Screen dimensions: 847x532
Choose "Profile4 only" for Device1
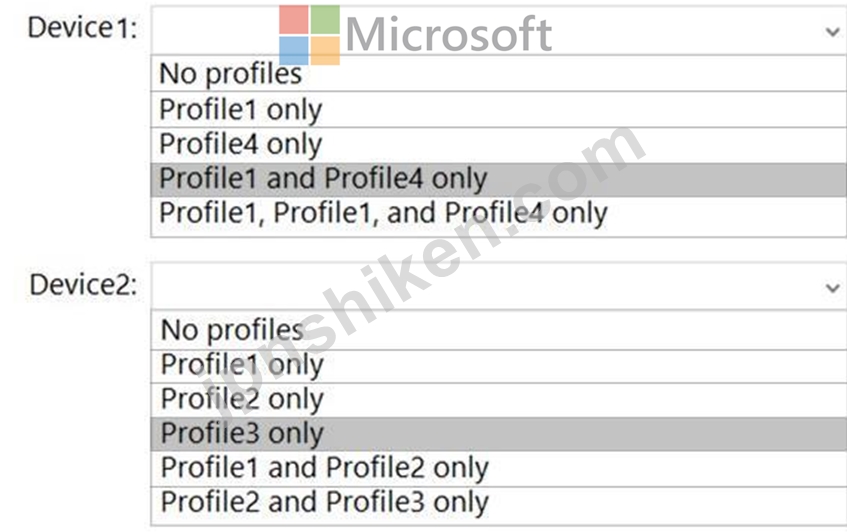tap(499, 144)
